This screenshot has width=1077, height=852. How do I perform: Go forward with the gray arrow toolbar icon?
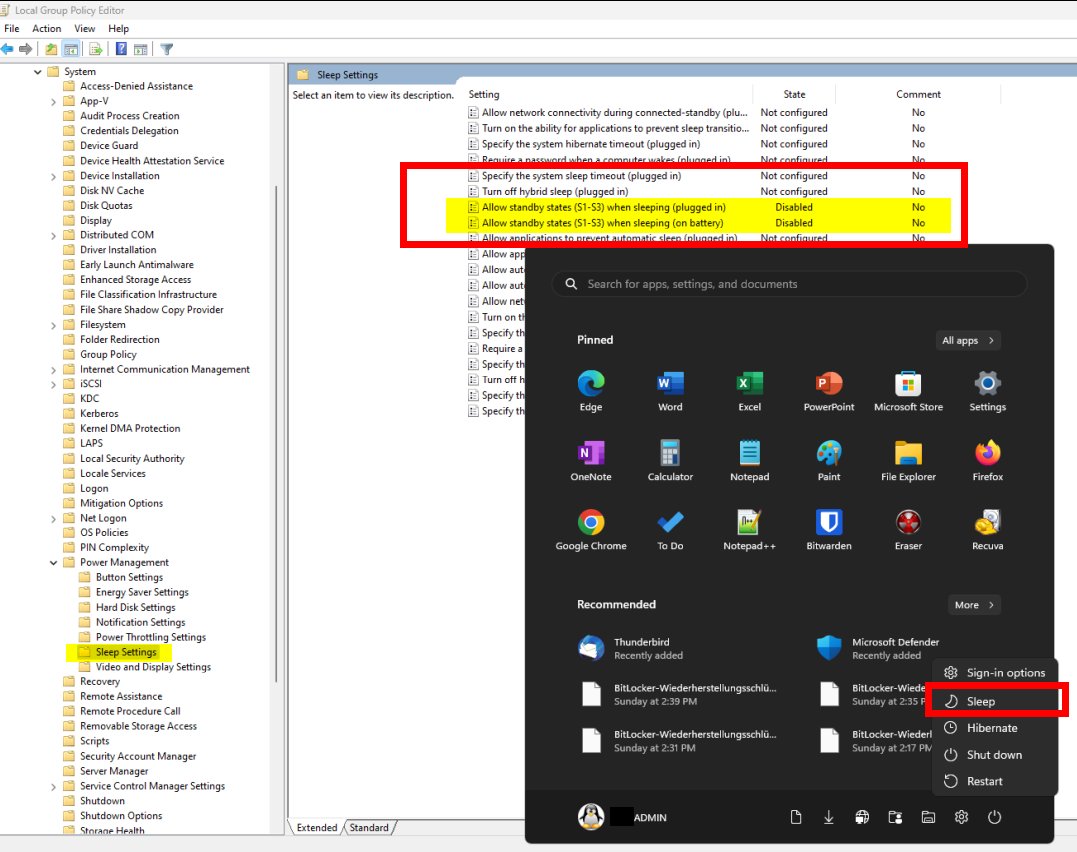25,49
